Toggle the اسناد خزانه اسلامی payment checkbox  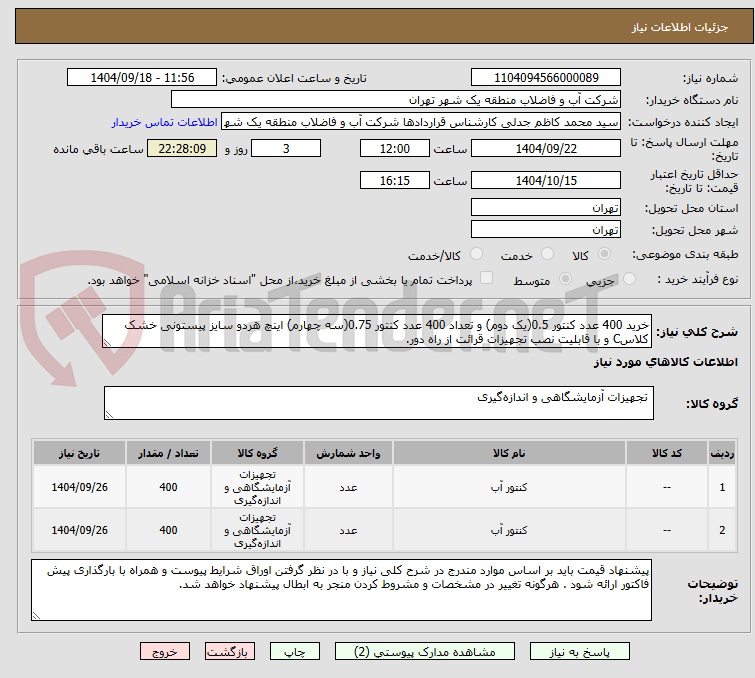(x=486, y=278)
